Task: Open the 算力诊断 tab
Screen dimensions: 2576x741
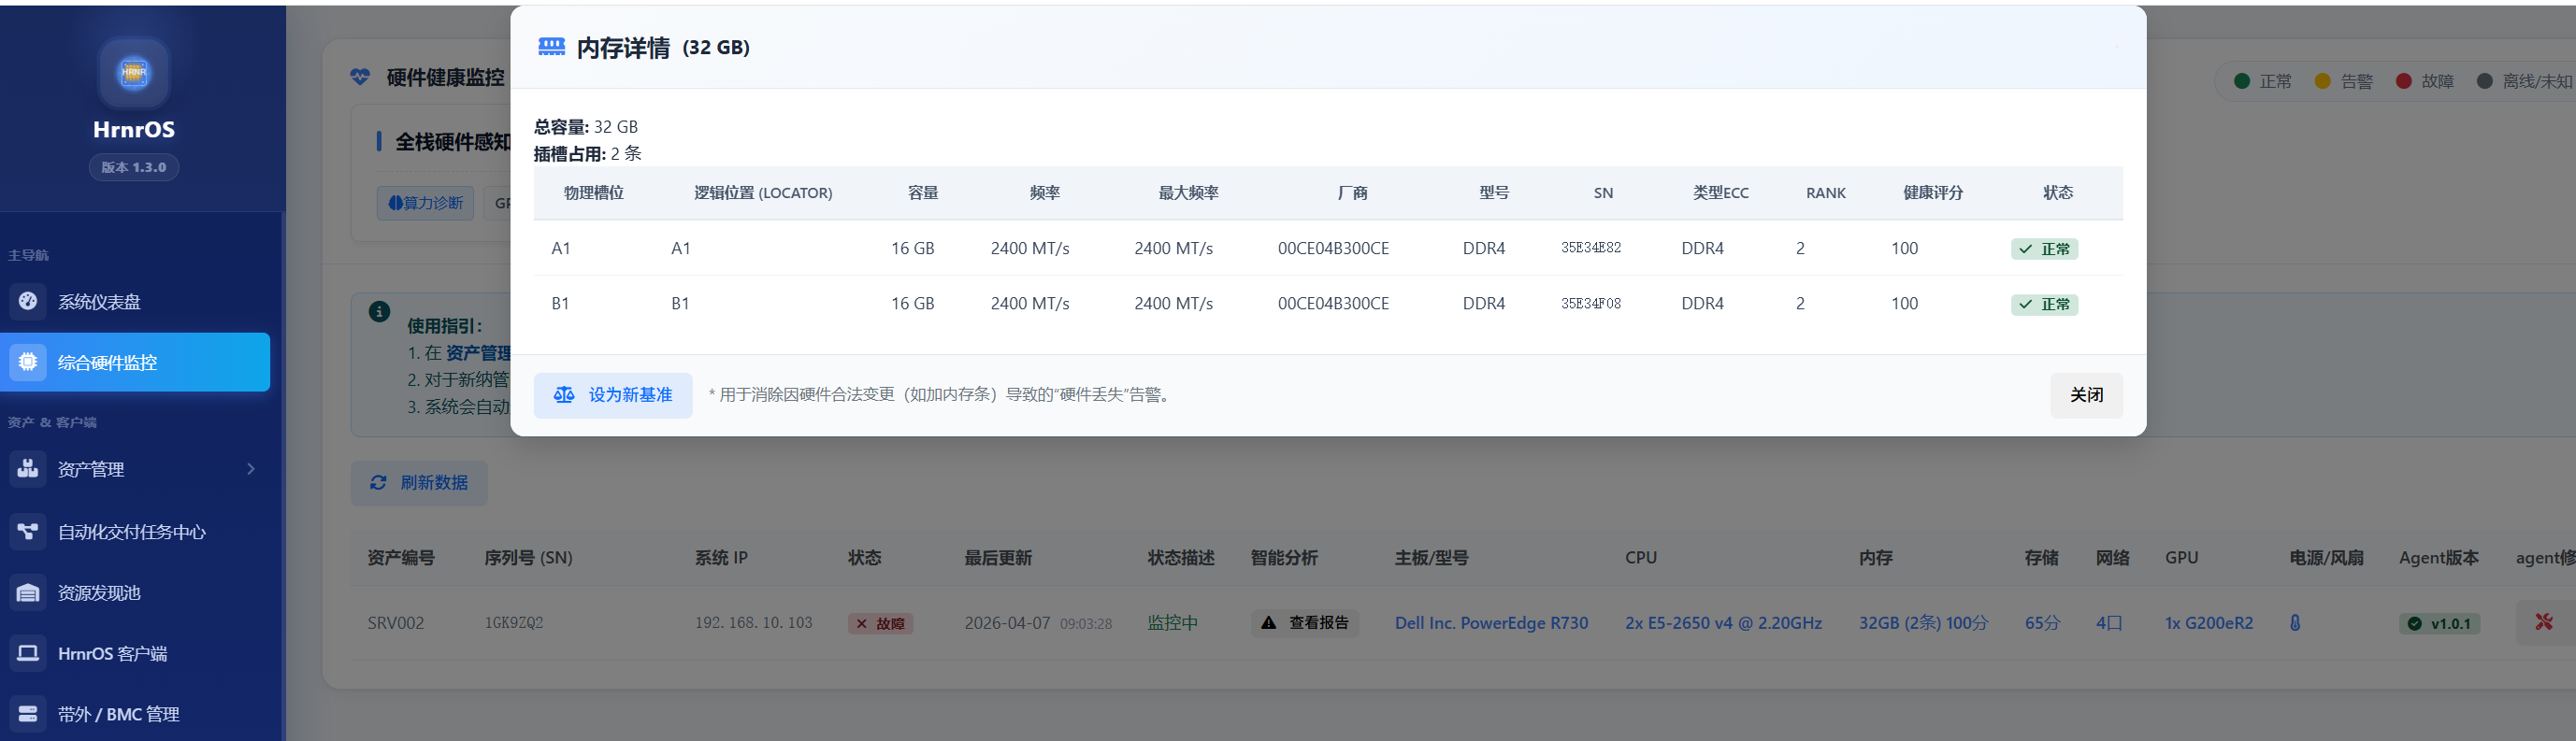Action: (x=425, y=203)
